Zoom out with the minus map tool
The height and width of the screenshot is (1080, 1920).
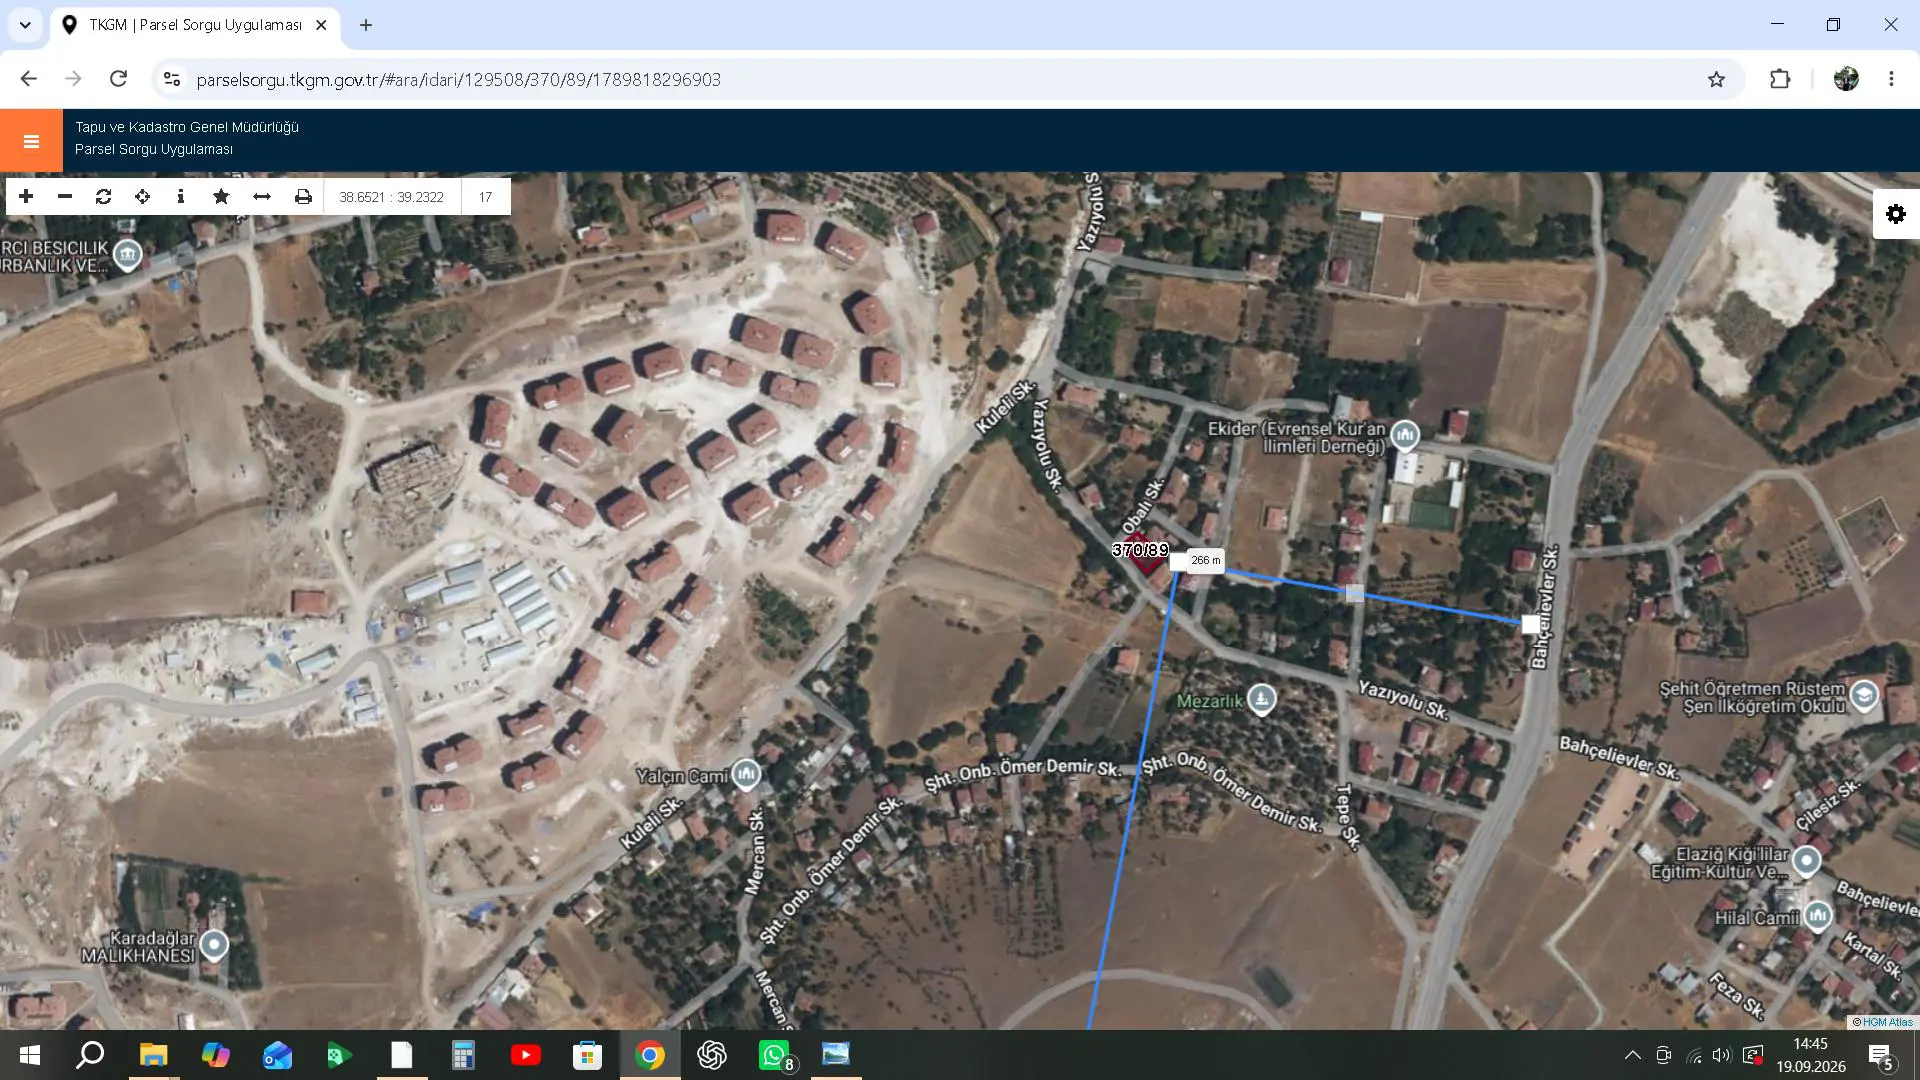coord(65,197)
